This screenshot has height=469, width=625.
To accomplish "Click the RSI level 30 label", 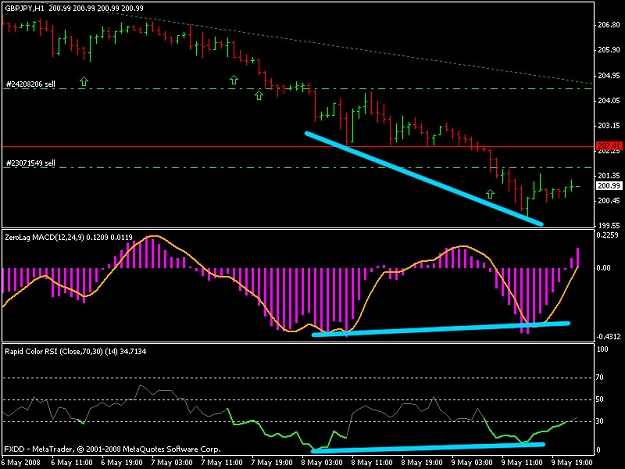I will pyautogui.click(x=599, y=421).
